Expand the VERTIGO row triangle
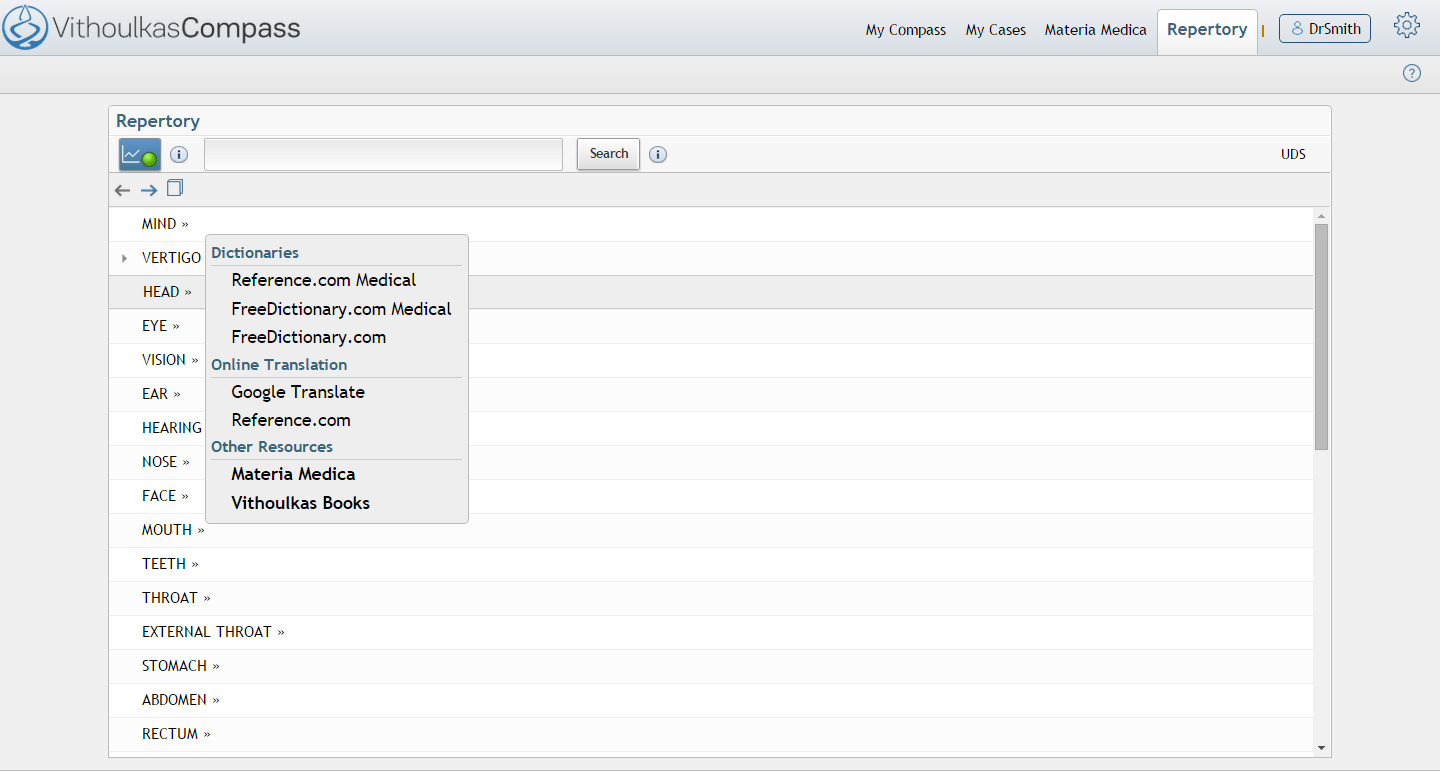This screenshot has width=1441, height=771. [124, 258]
